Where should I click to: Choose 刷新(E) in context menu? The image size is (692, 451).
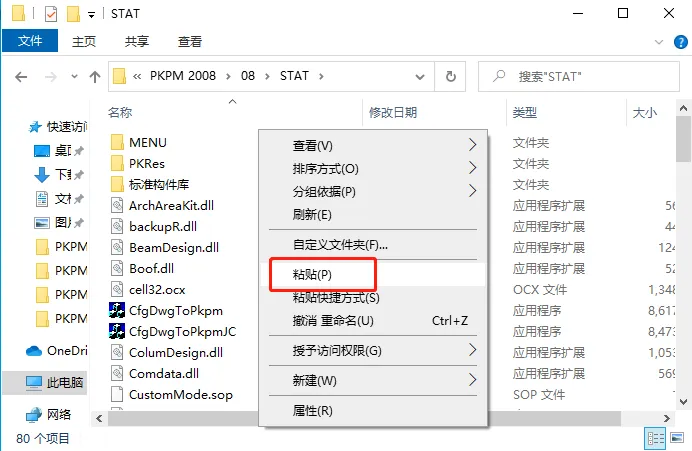[x=373, y=214]
